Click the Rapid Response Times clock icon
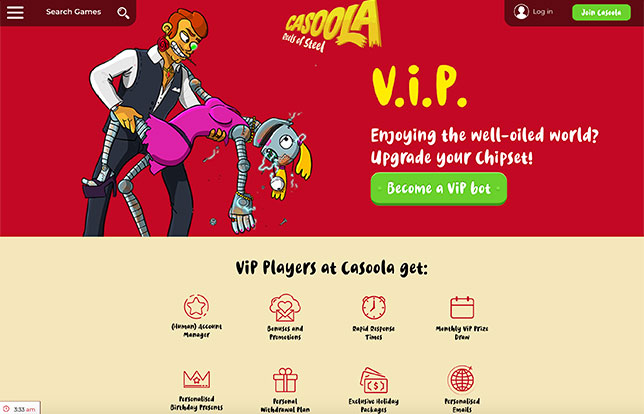The image size is (644, 414). pyautogui.click(x=374, y=307)
